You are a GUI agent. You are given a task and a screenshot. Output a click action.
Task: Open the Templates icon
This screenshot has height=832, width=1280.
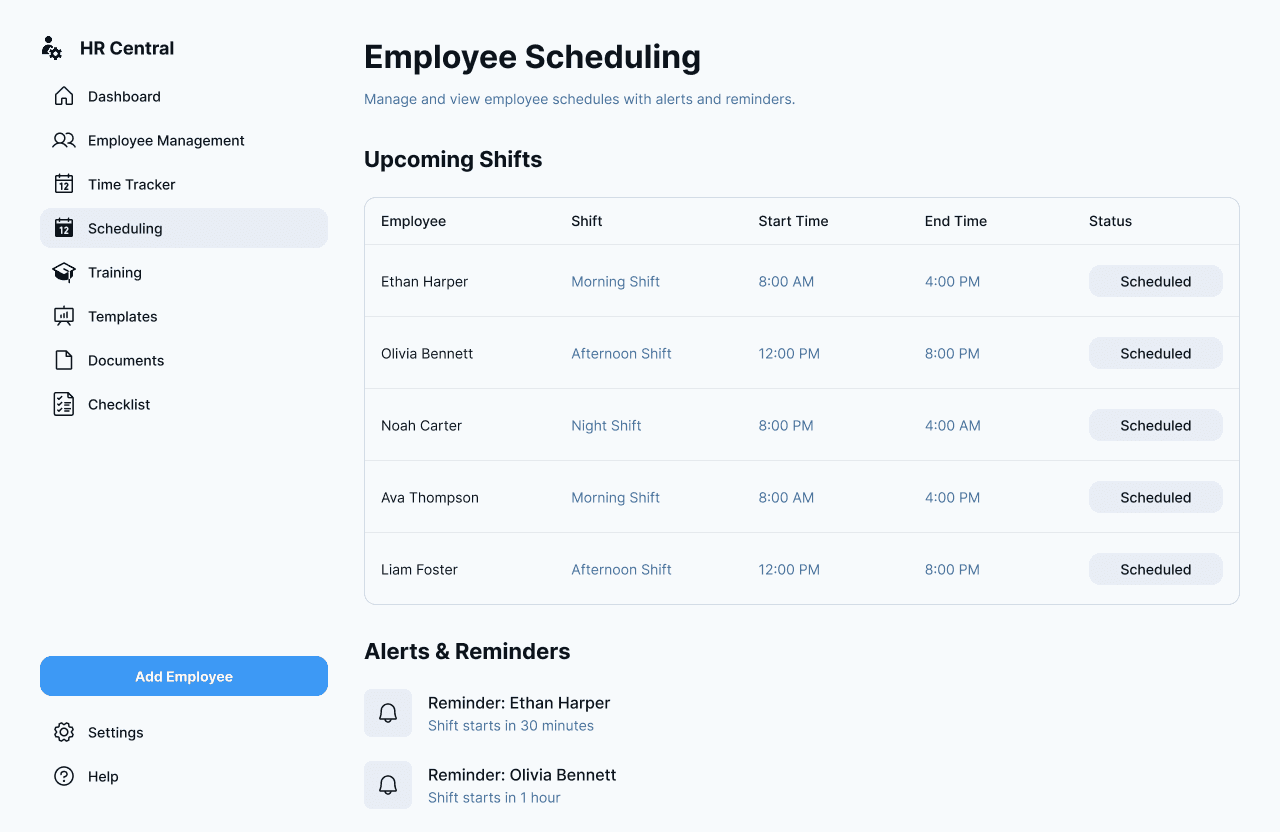pos(63,316)
